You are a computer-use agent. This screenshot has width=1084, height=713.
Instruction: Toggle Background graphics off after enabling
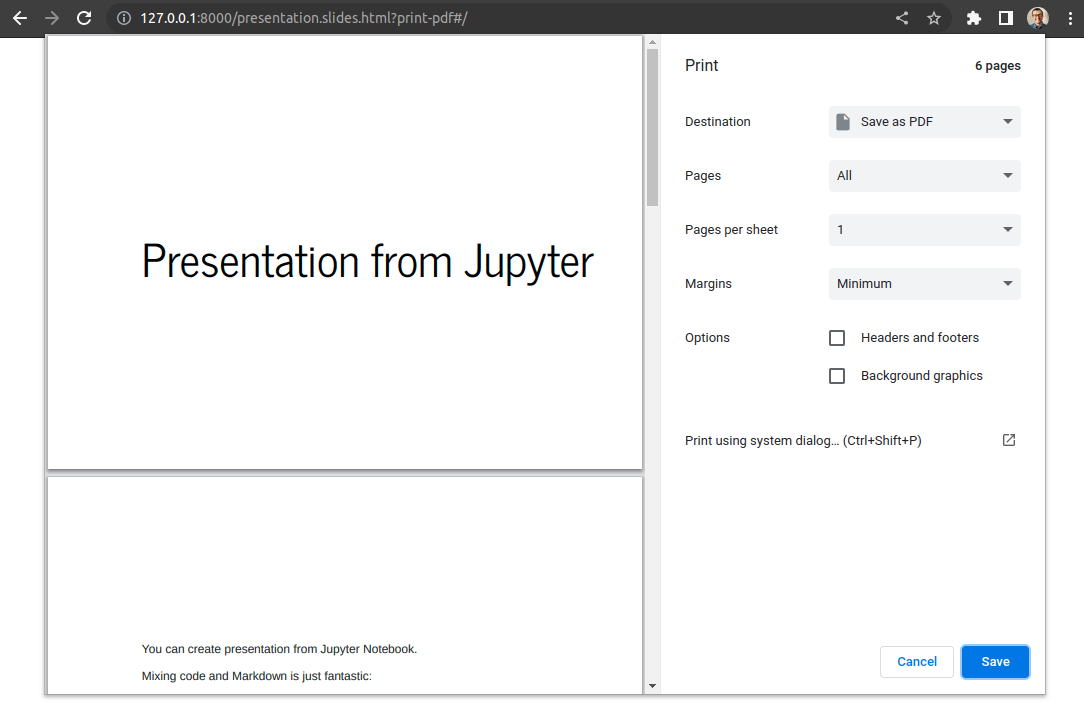coord(837,376)
